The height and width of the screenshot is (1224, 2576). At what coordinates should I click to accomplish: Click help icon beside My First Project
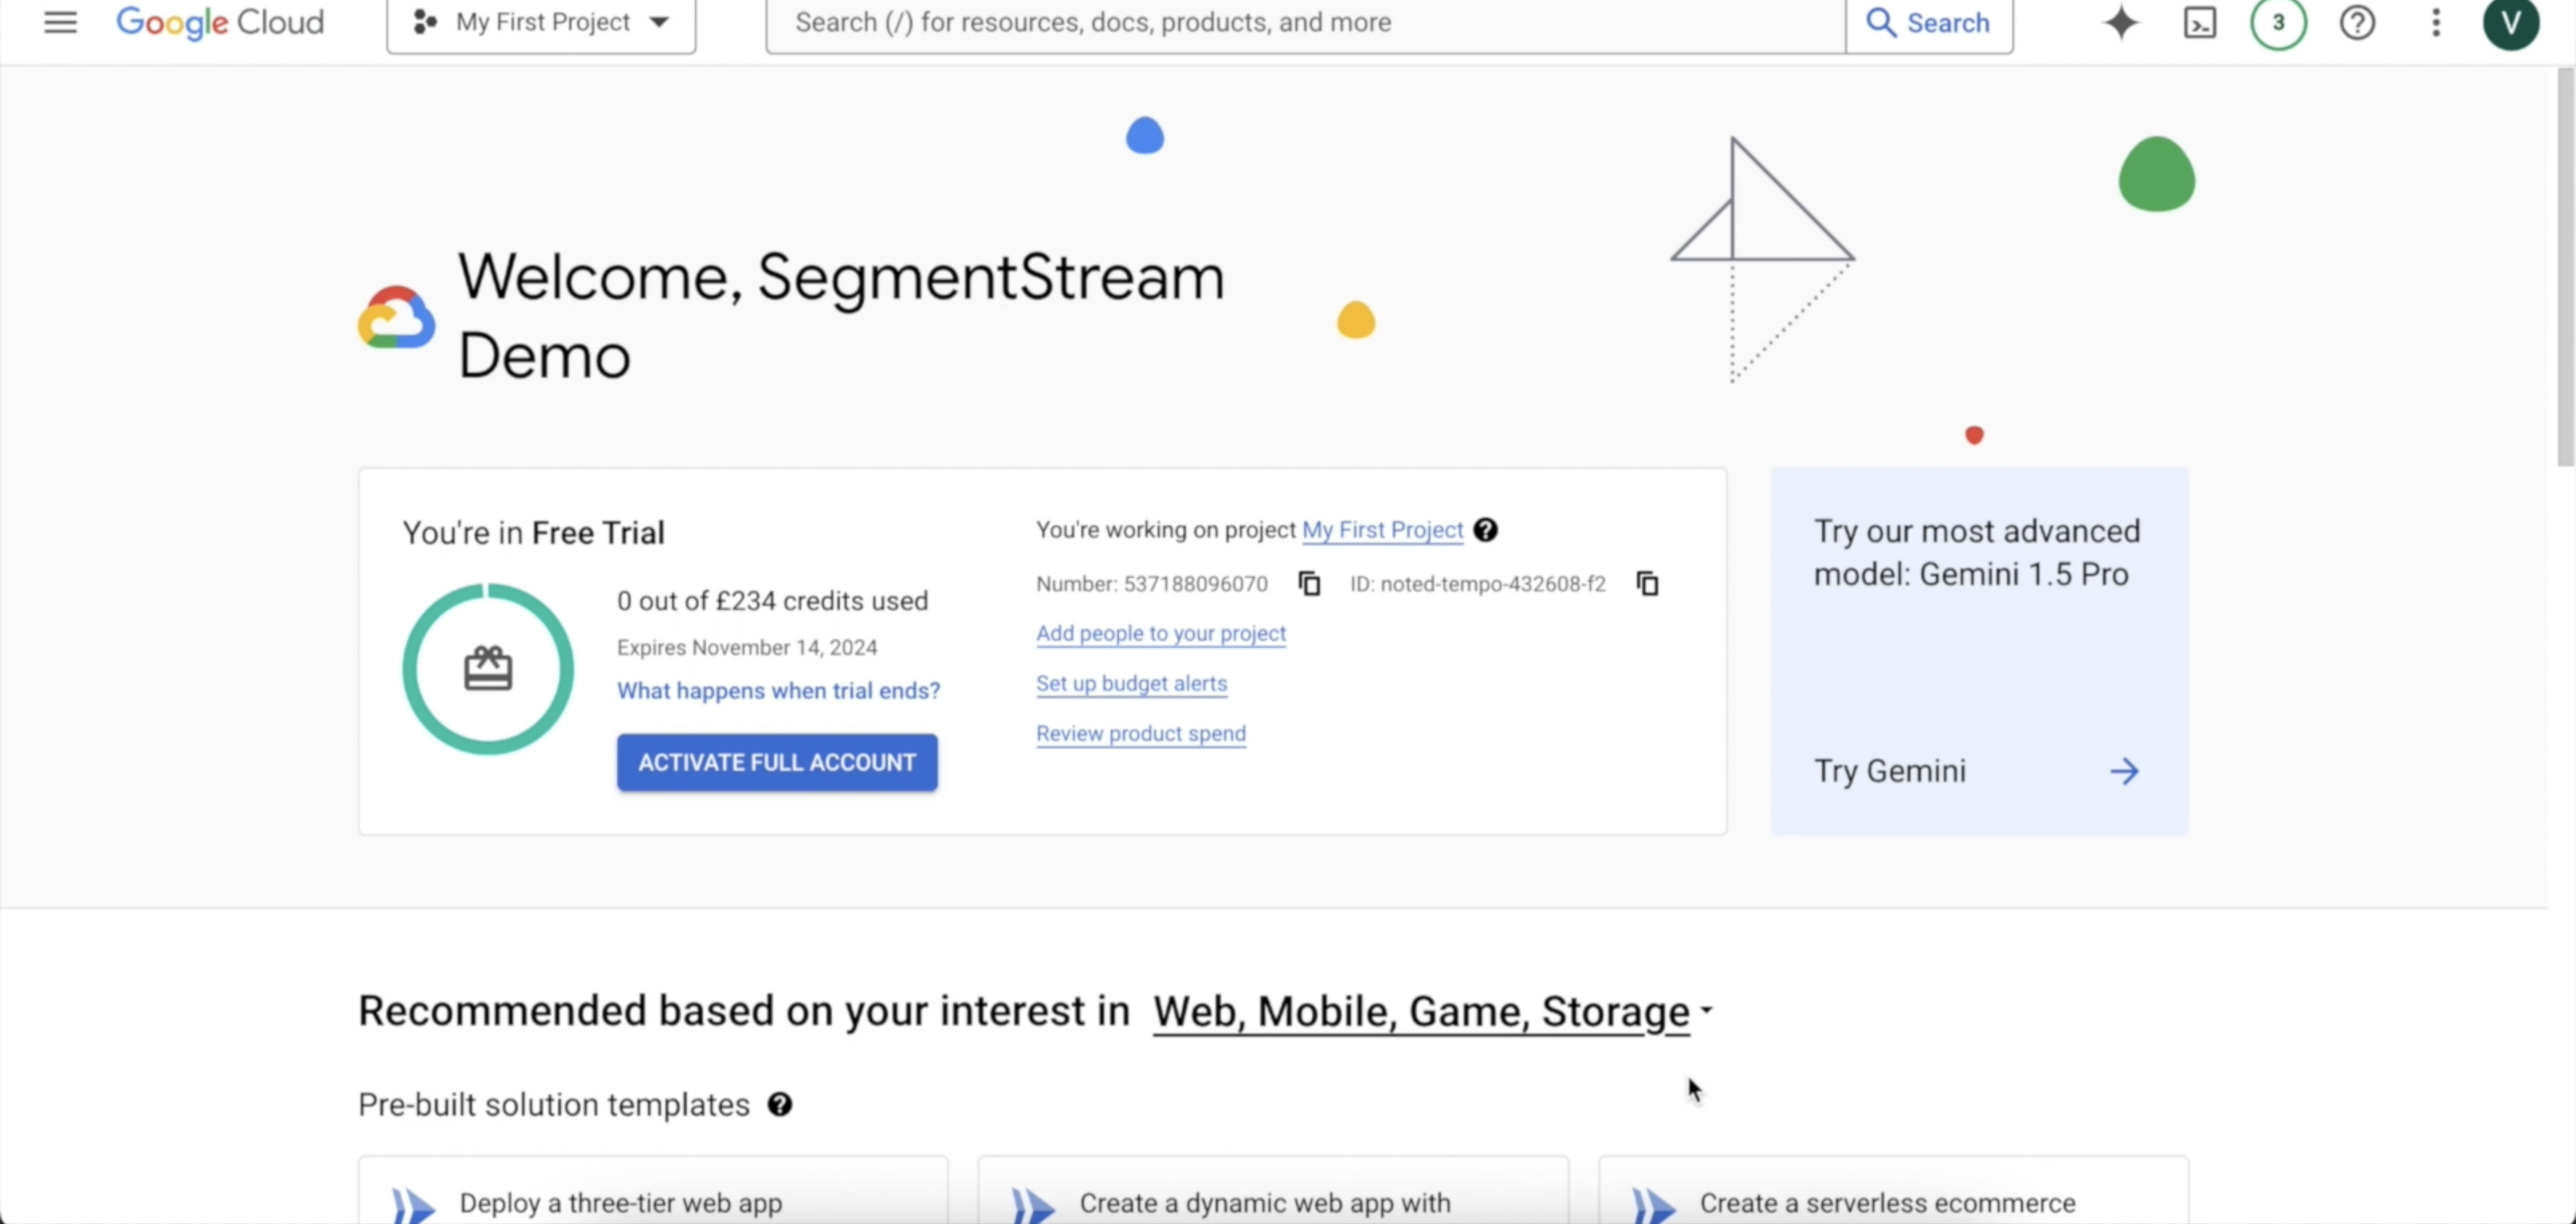point(1486,530)
